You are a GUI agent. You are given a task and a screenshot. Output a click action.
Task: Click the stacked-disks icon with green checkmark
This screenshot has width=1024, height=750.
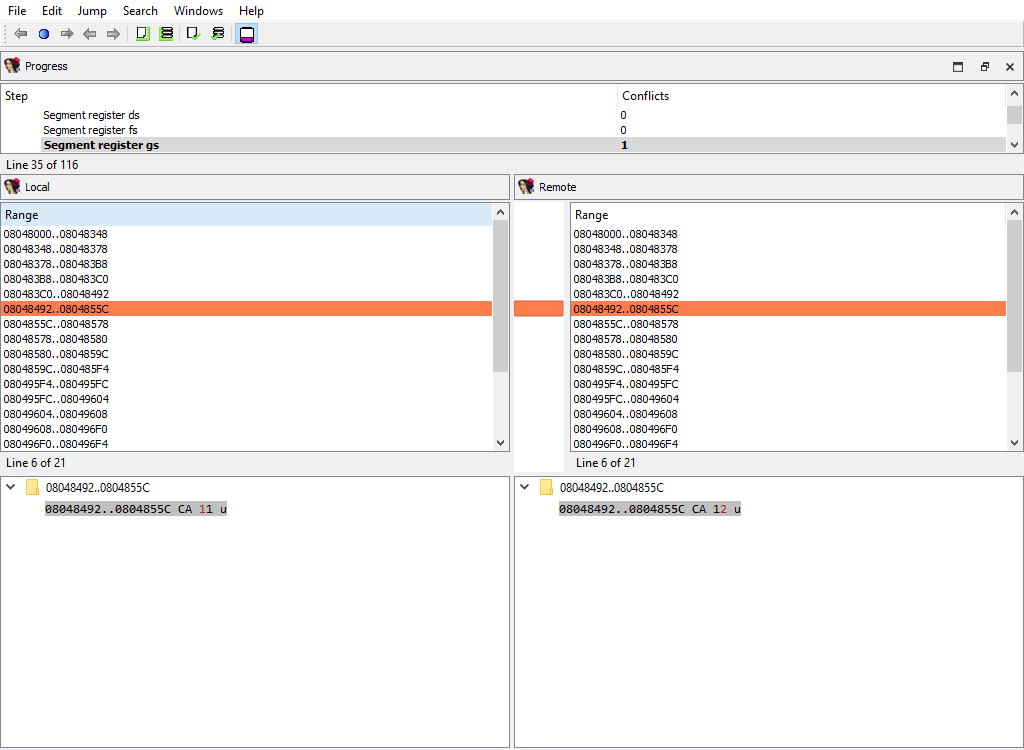(218, 34)
